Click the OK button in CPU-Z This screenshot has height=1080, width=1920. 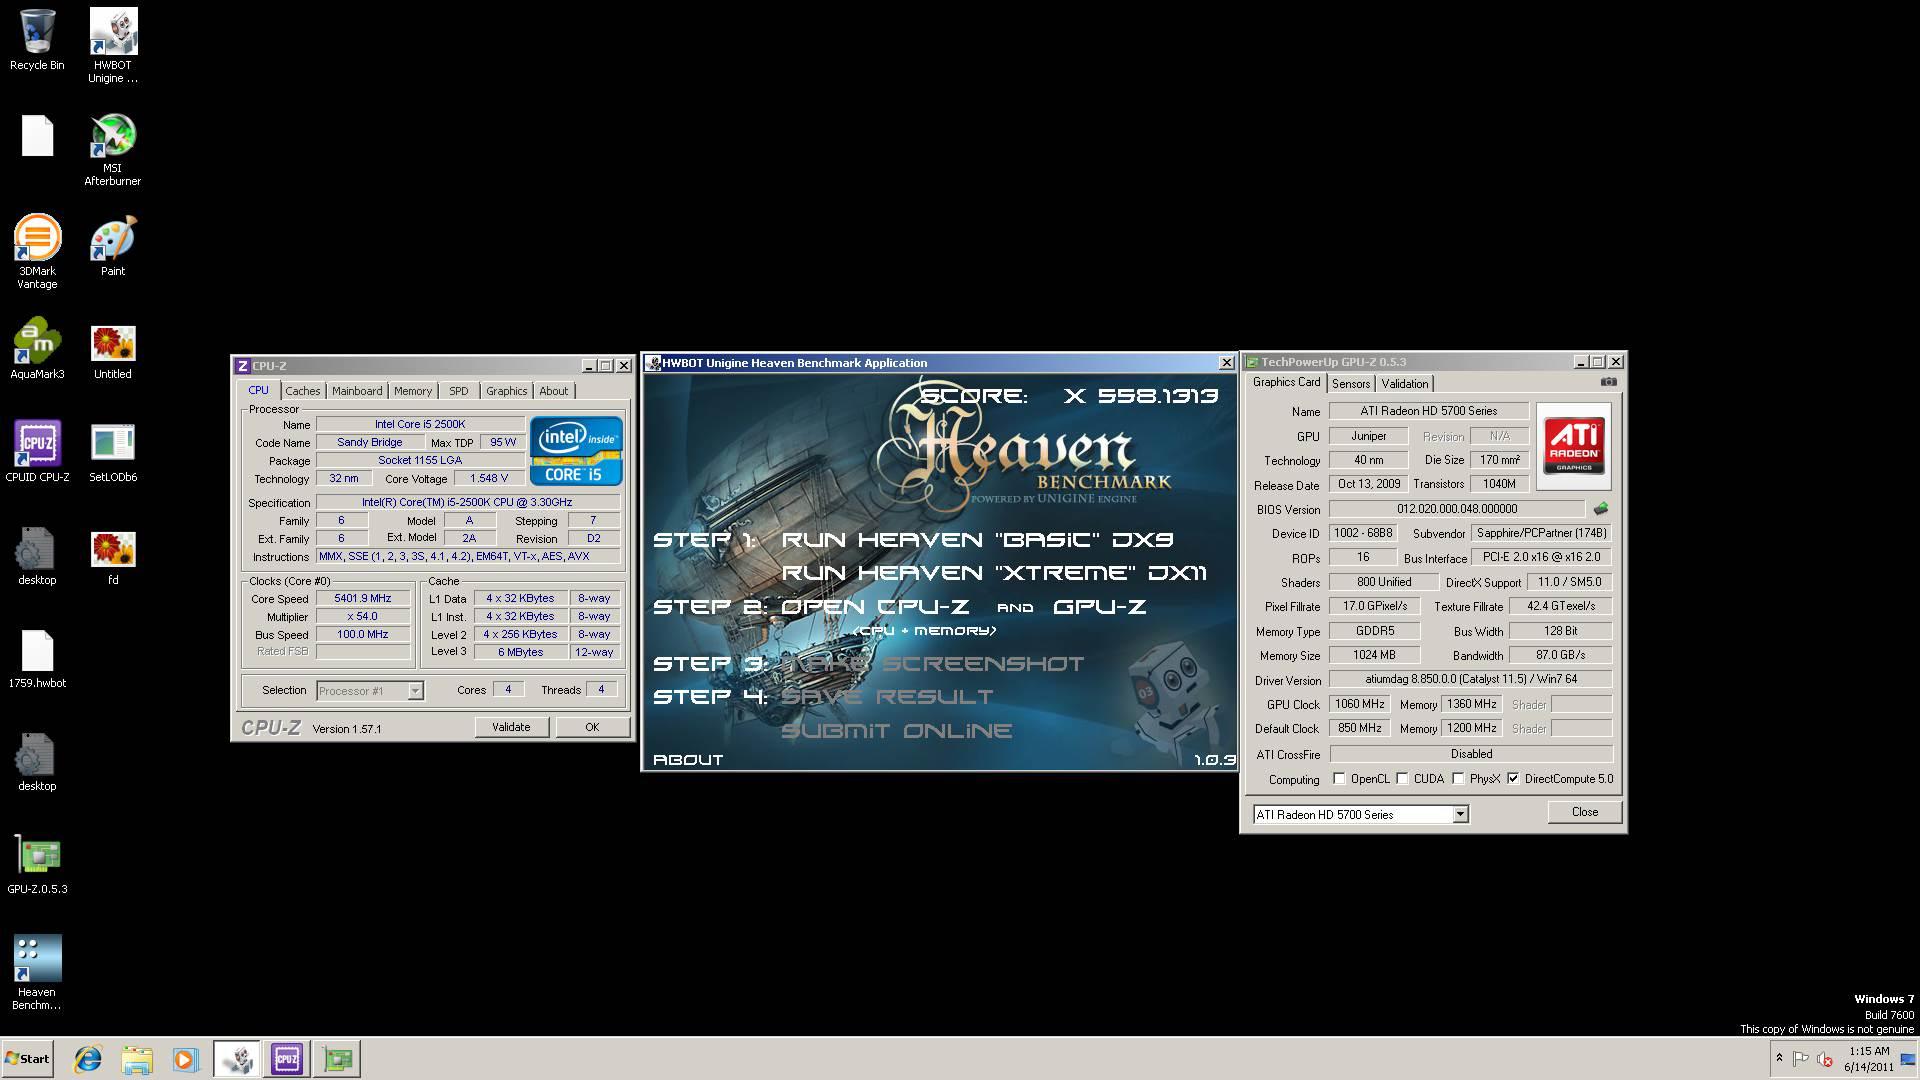[x=592, y=727]
